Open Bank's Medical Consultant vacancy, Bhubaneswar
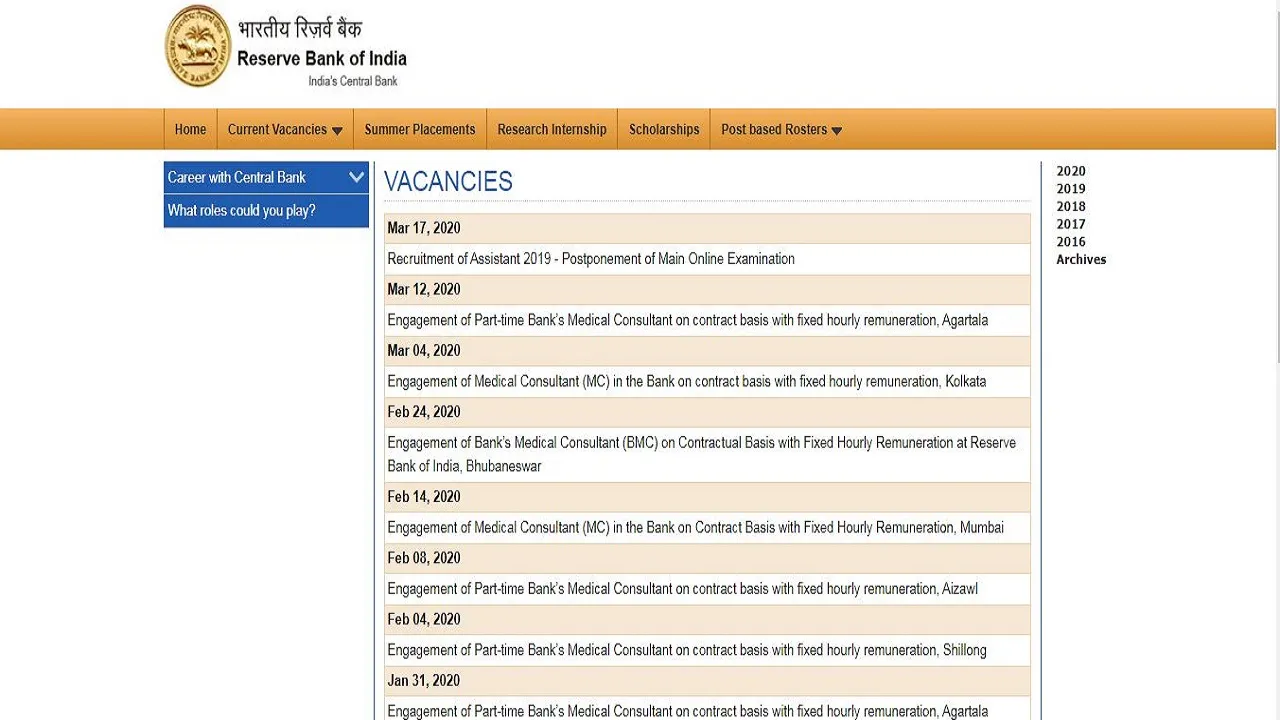The width and height of the screenshot is (1280, 720). pos(702,454)
